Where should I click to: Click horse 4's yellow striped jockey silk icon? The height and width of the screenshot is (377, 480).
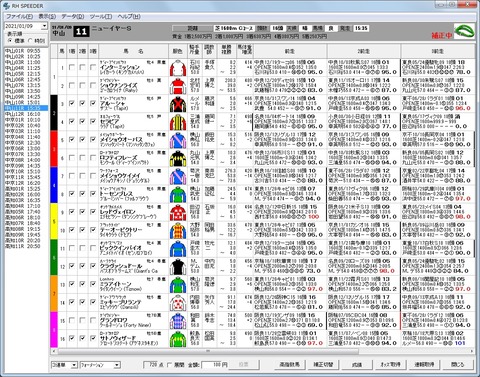(178, 122)
